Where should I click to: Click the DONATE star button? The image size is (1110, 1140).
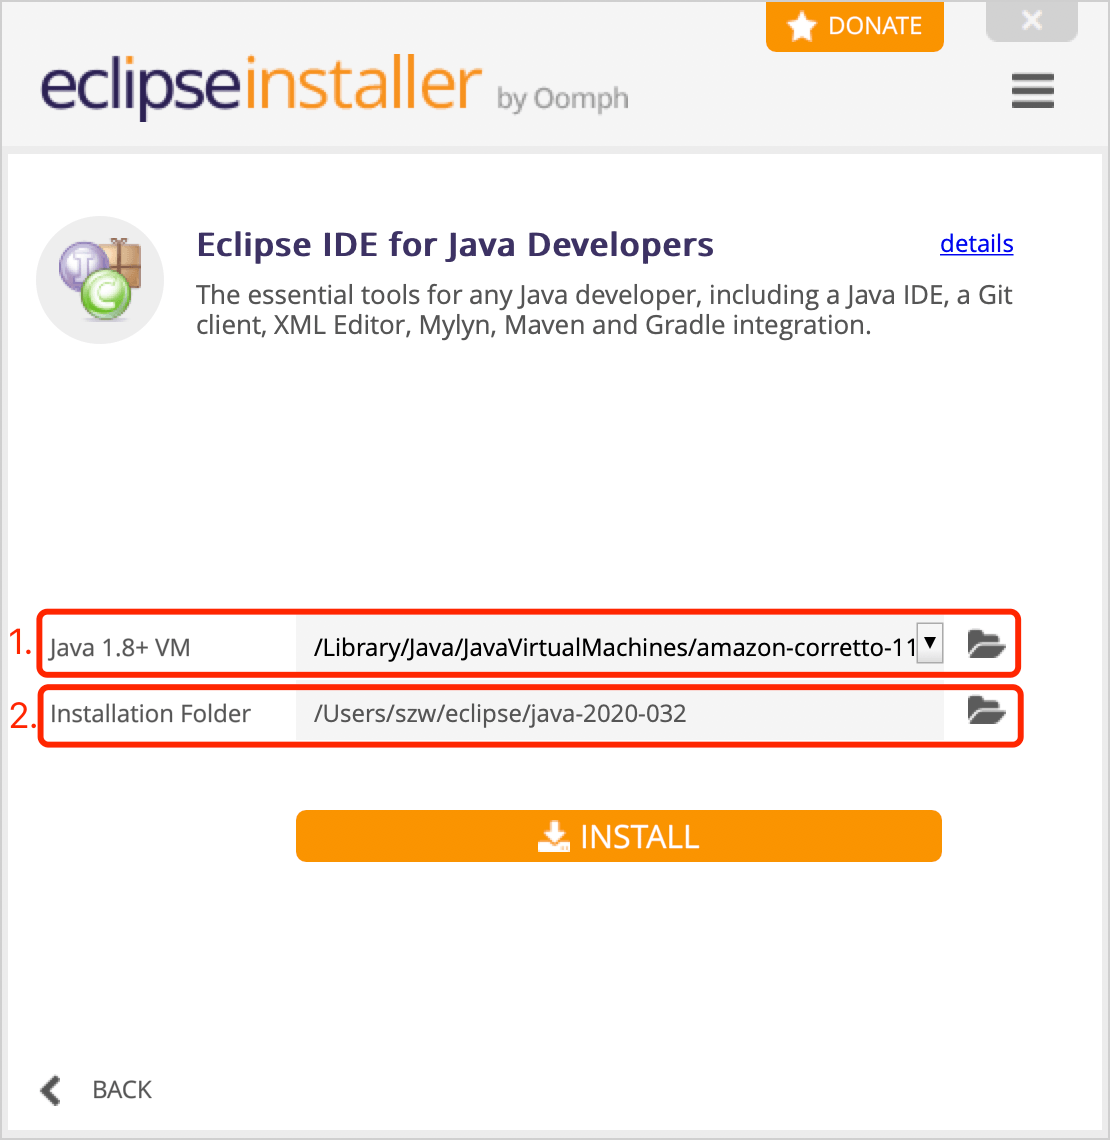854,26
